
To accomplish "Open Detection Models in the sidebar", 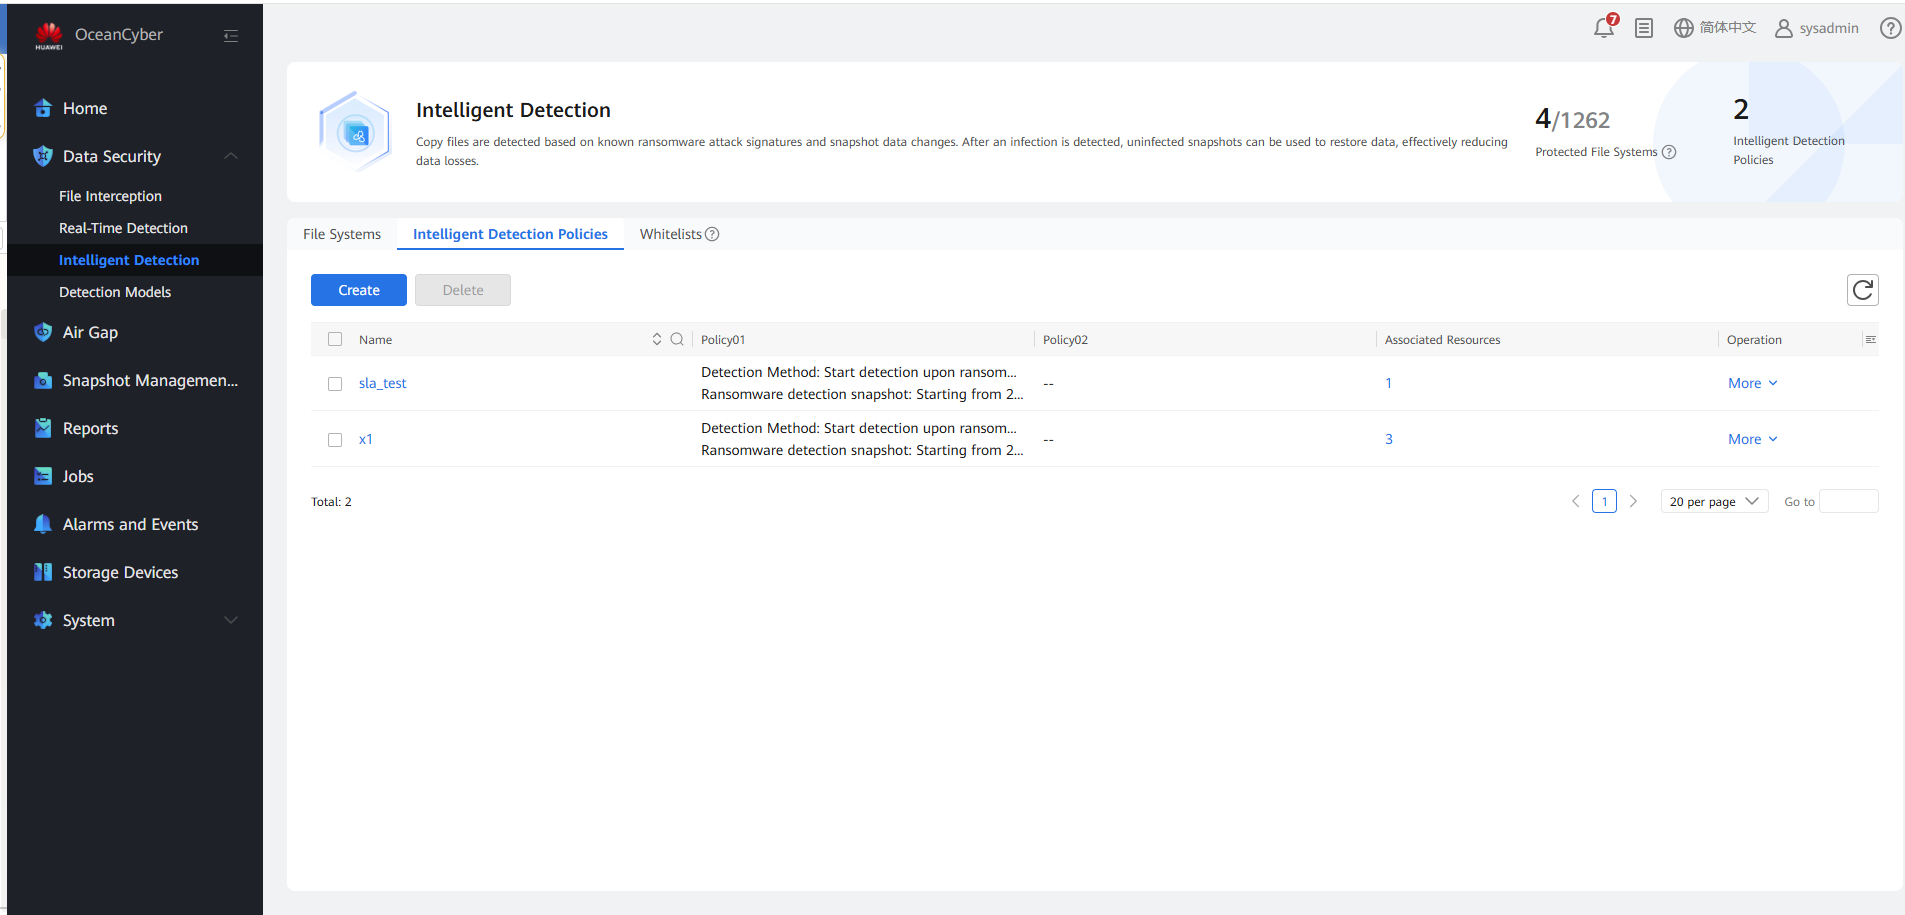I will (115, 292).
